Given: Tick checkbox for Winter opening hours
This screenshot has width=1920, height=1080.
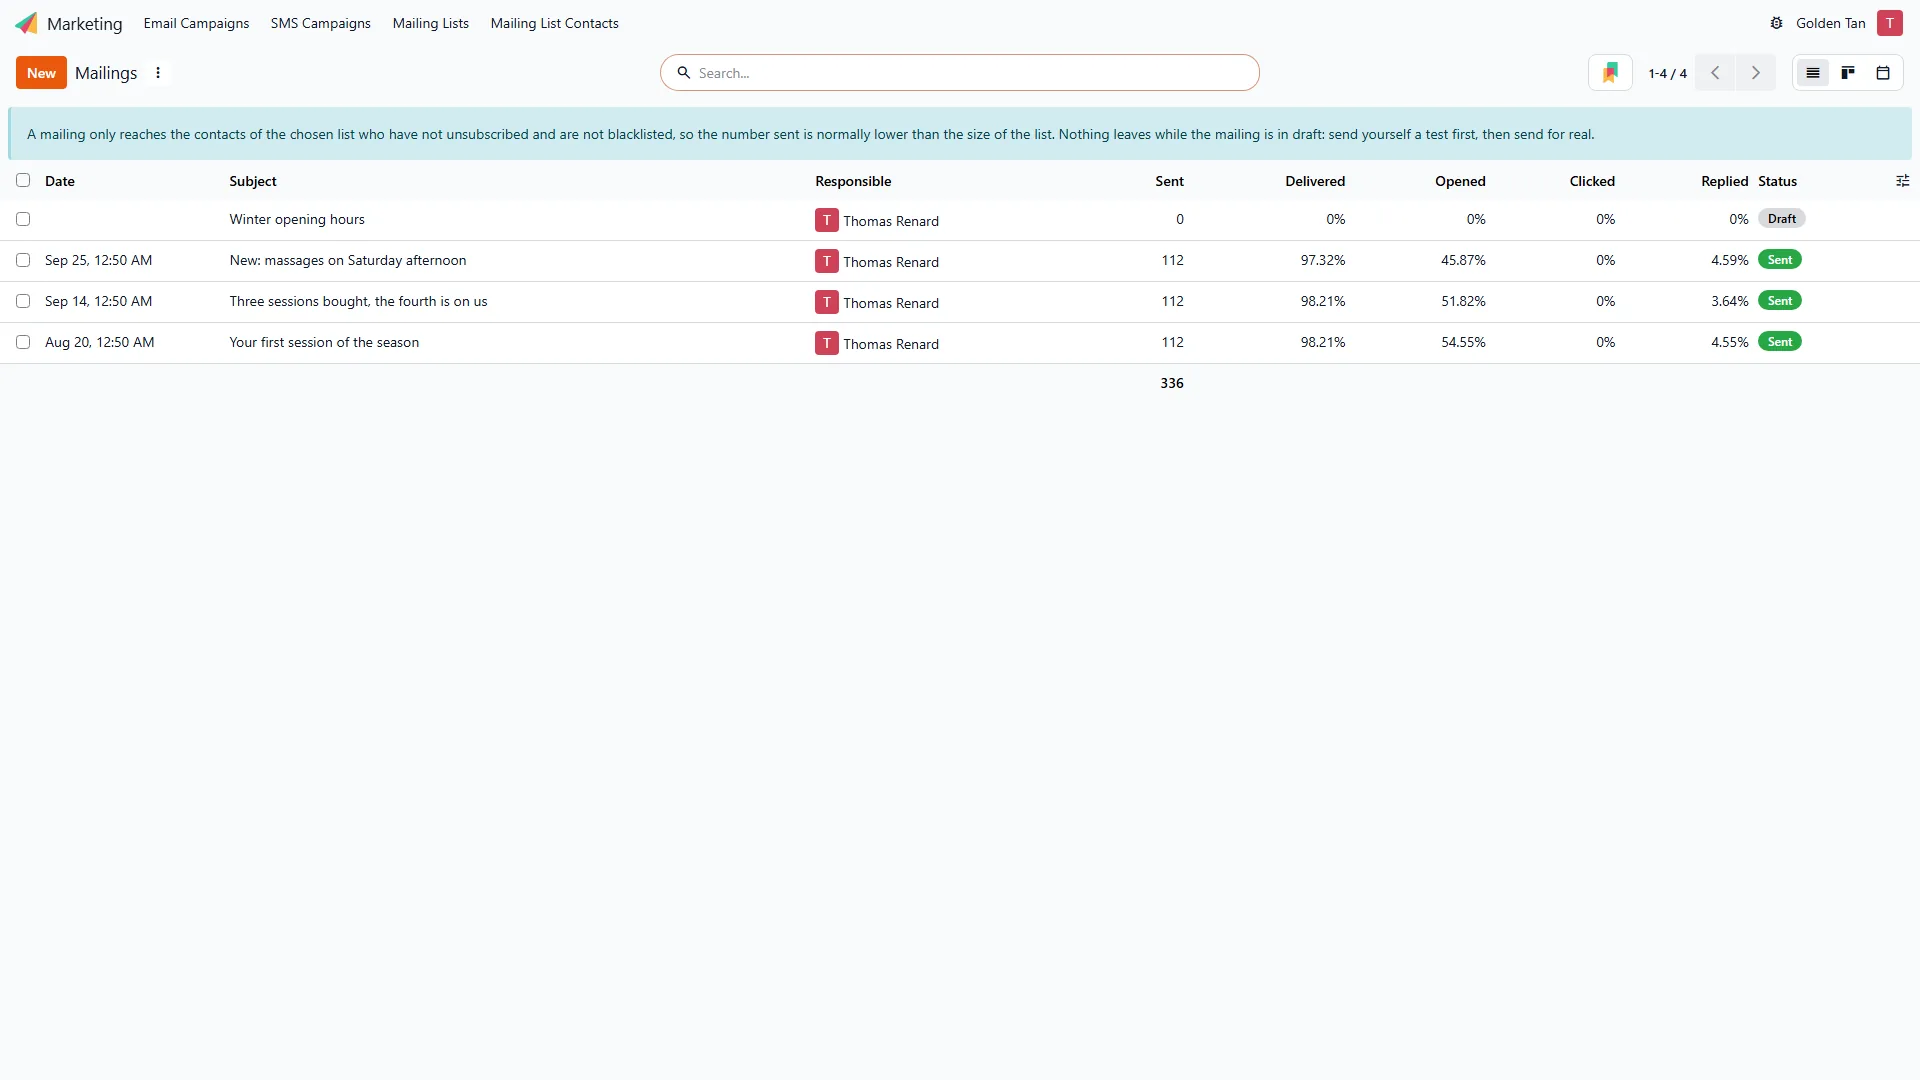Looking at the screenshot, I should click(23, 219).
